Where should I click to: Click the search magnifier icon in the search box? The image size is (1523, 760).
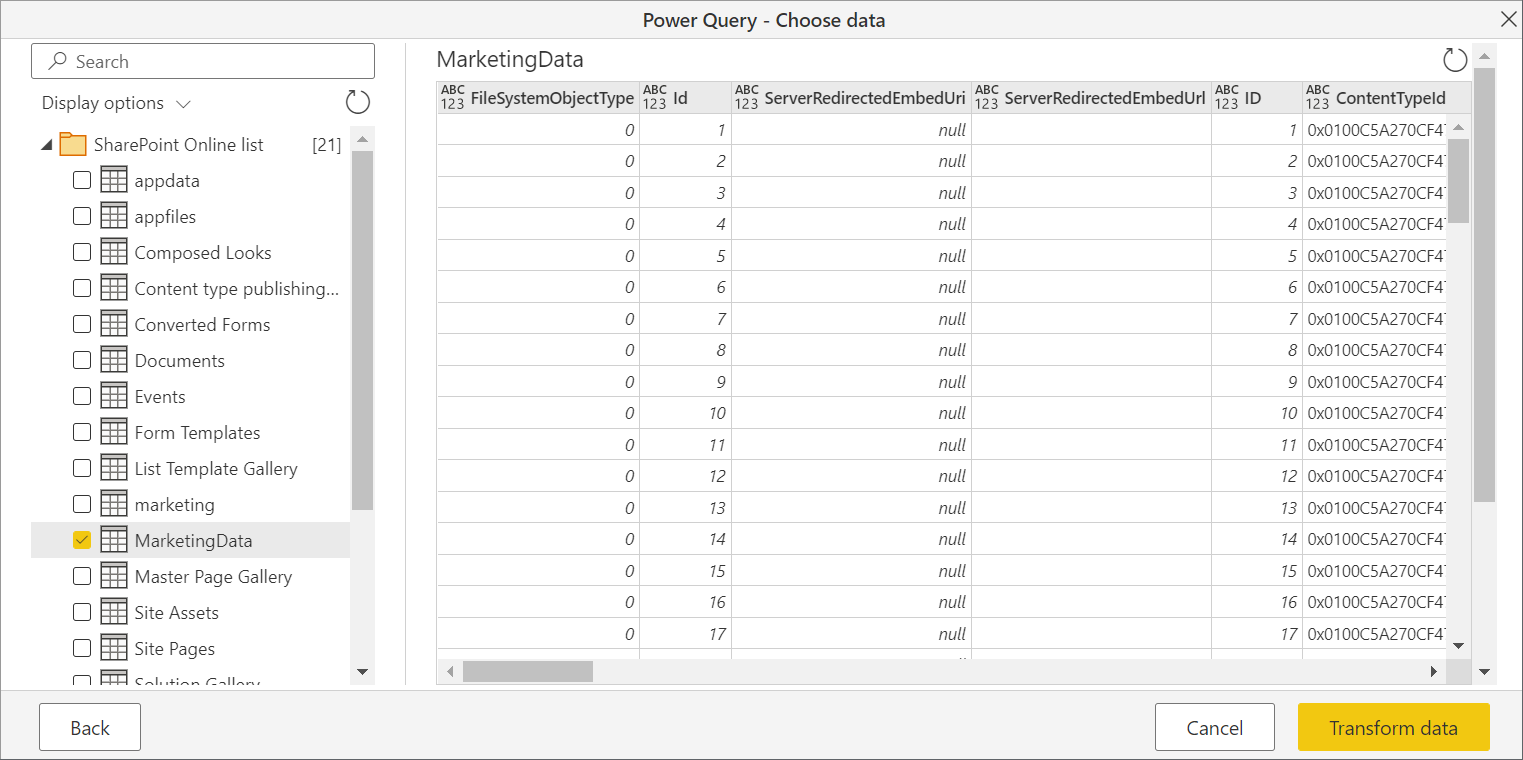pyautogui.click(x=56, y=61)
